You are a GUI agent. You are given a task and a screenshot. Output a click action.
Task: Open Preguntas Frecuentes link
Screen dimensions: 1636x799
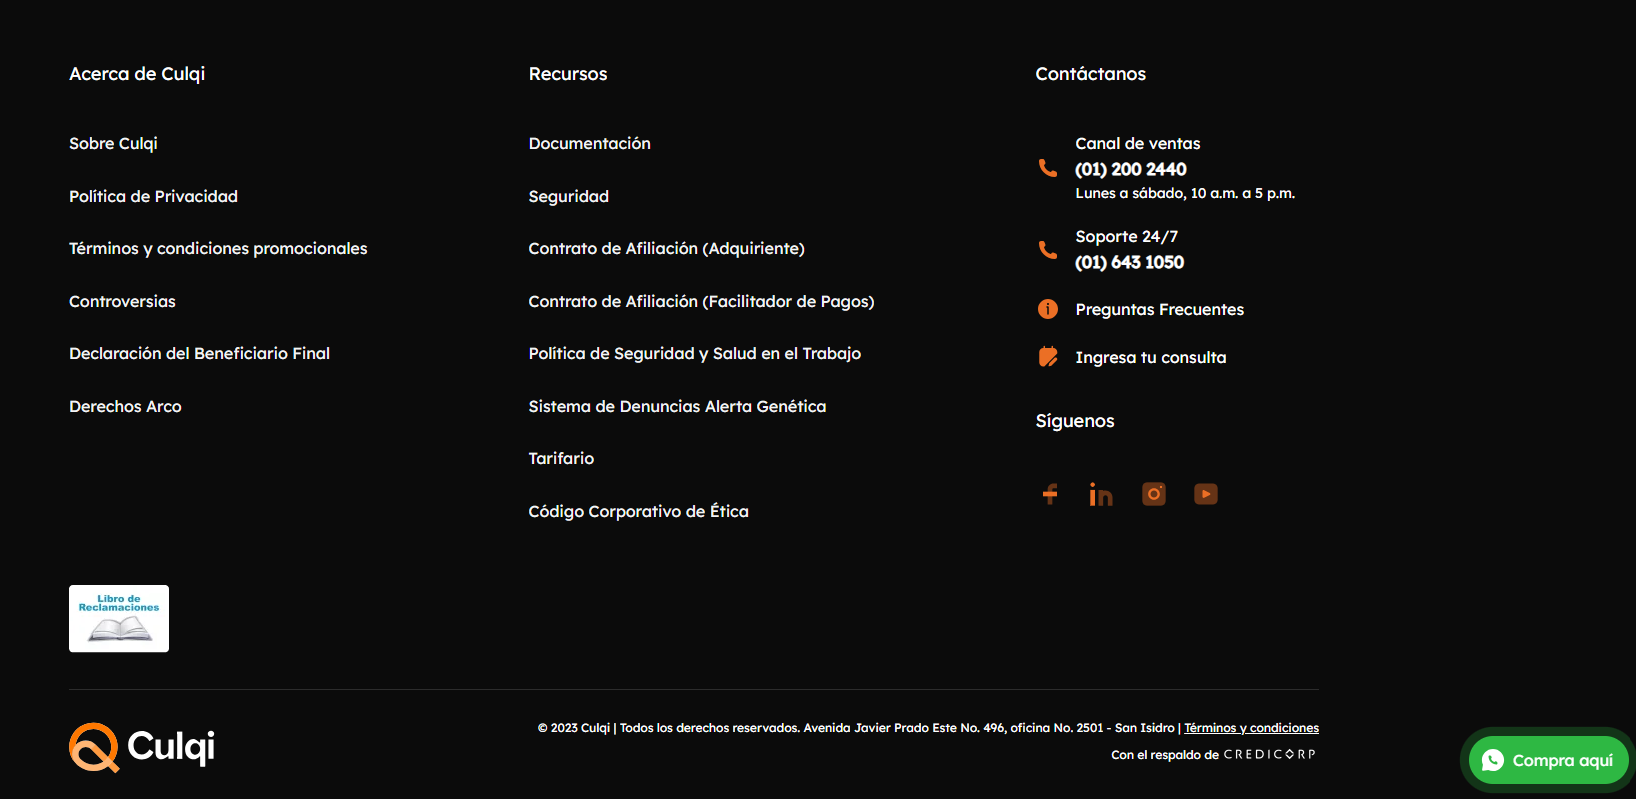[x=1159, y=310]
